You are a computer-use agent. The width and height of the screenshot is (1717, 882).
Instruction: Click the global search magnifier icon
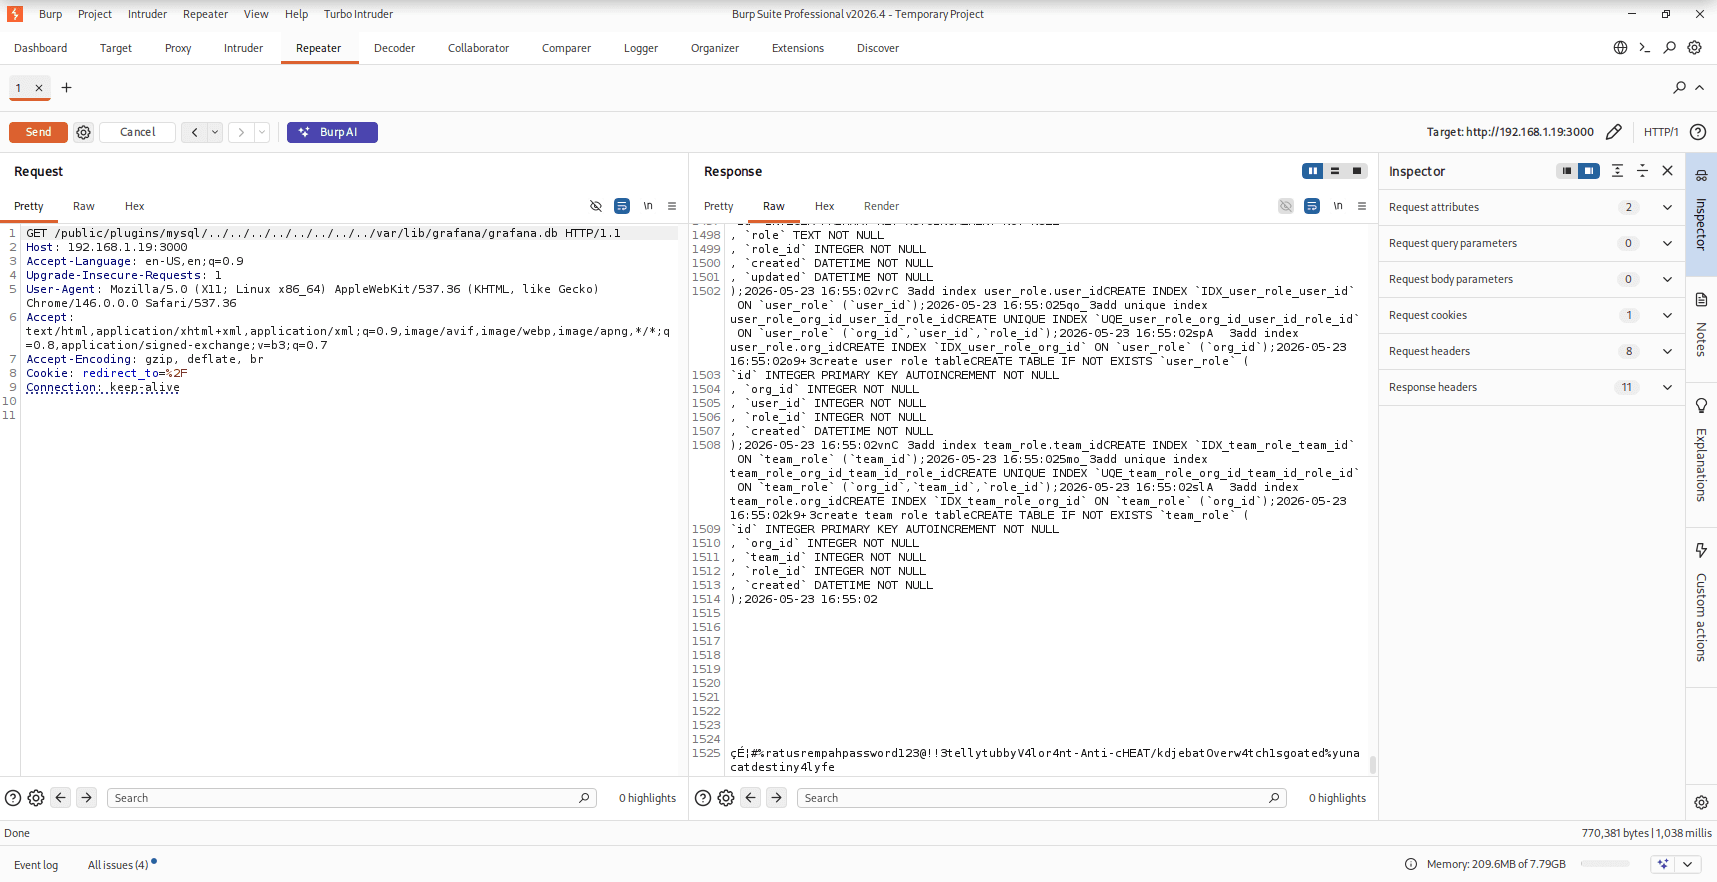click(1669, 48)
